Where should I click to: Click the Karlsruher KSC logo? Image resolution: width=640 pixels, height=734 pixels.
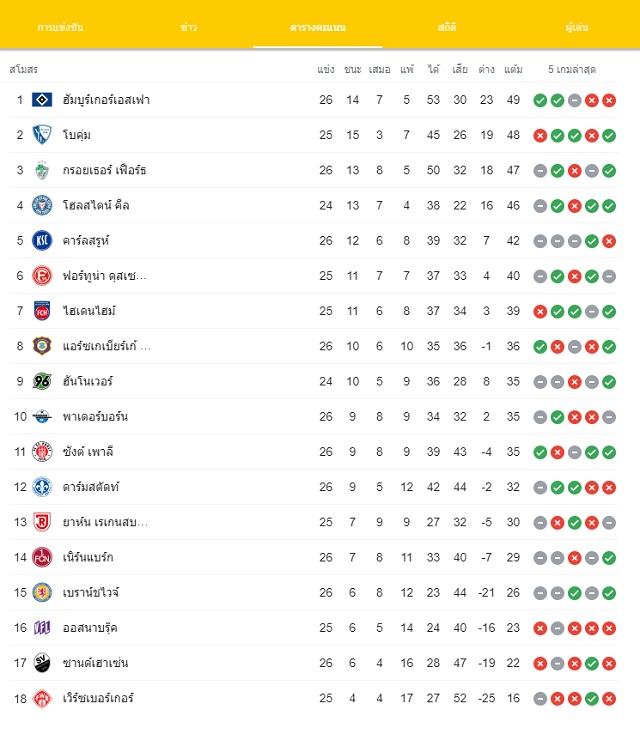[x=42, y=241]
